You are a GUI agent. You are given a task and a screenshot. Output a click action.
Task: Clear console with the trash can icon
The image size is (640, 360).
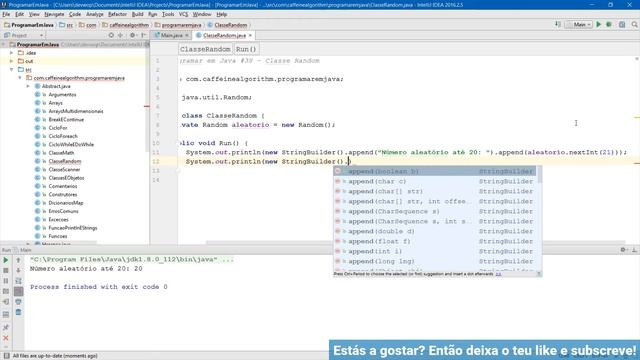18,312
